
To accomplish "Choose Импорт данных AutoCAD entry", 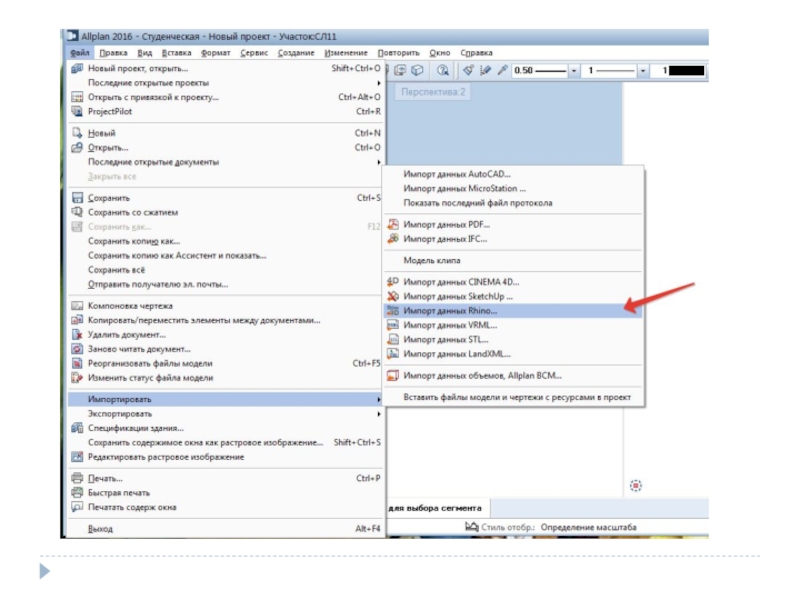I will [456, 174].
